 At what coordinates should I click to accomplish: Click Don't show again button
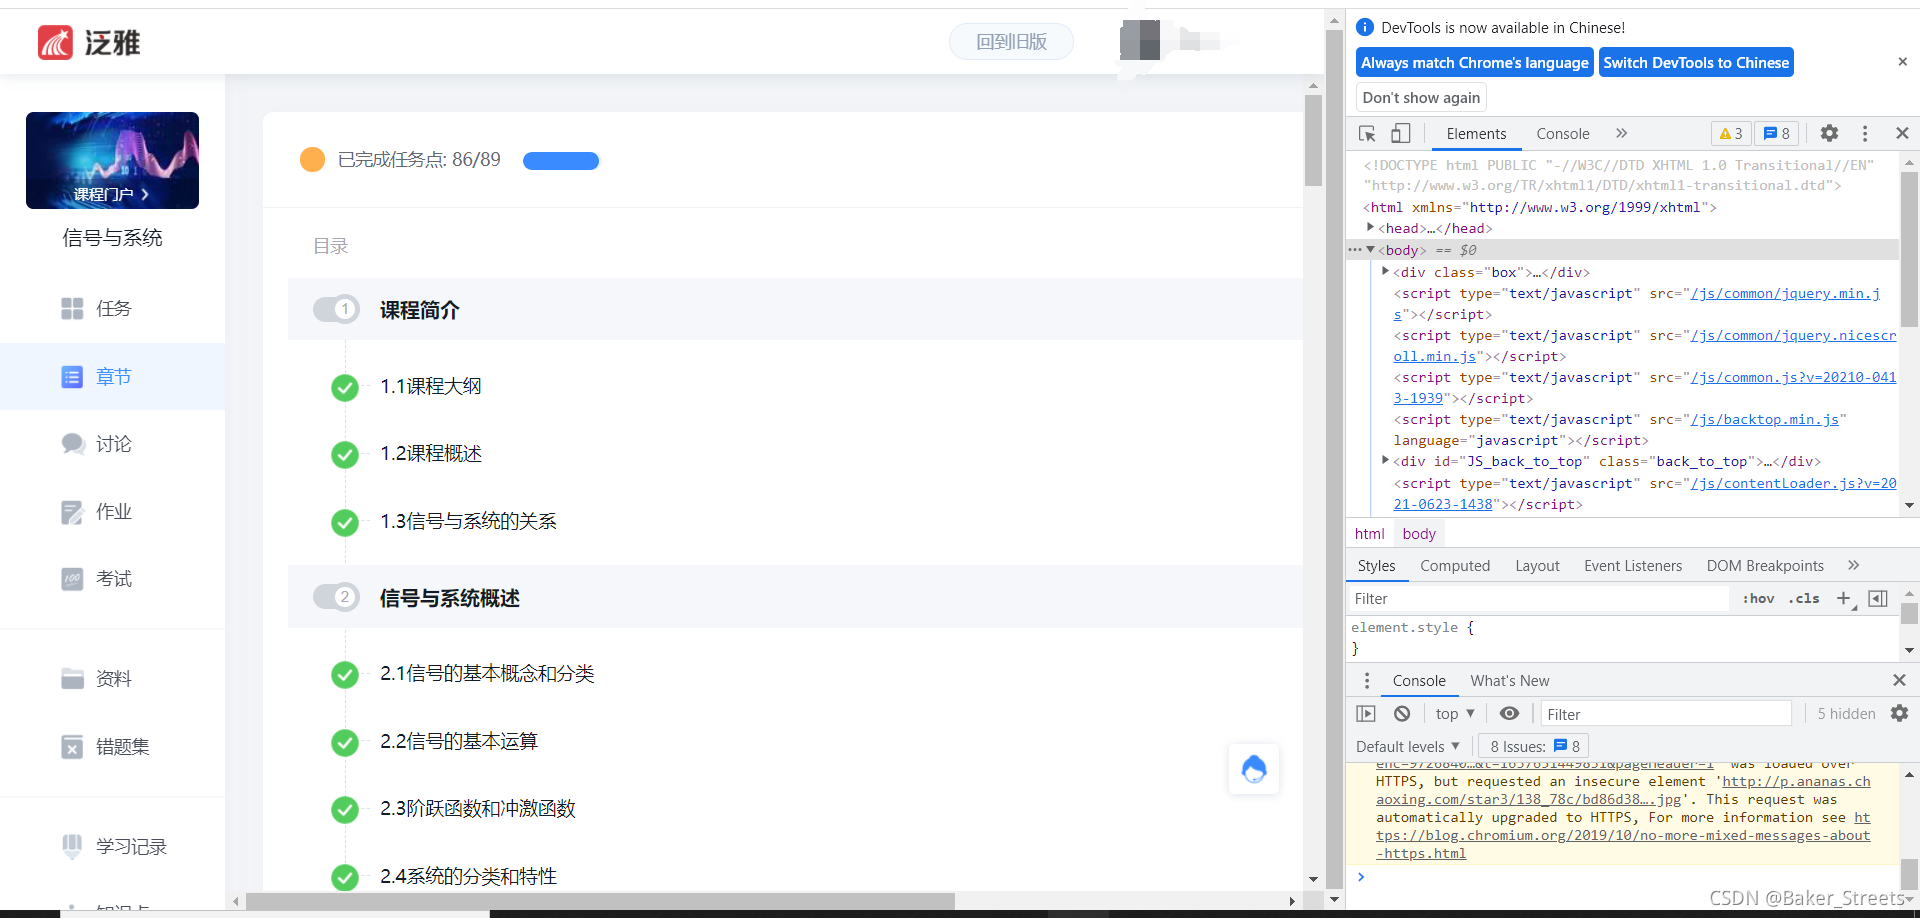1421,97
